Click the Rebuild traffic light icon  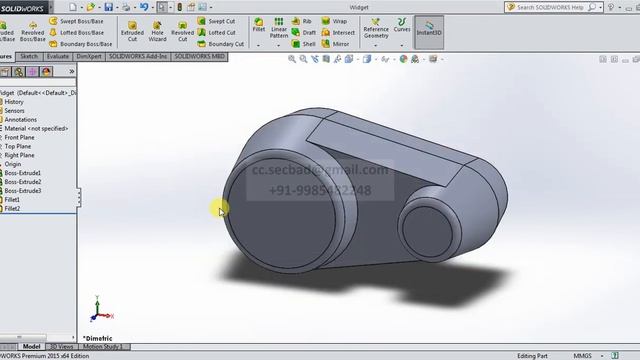coord(180,7)
